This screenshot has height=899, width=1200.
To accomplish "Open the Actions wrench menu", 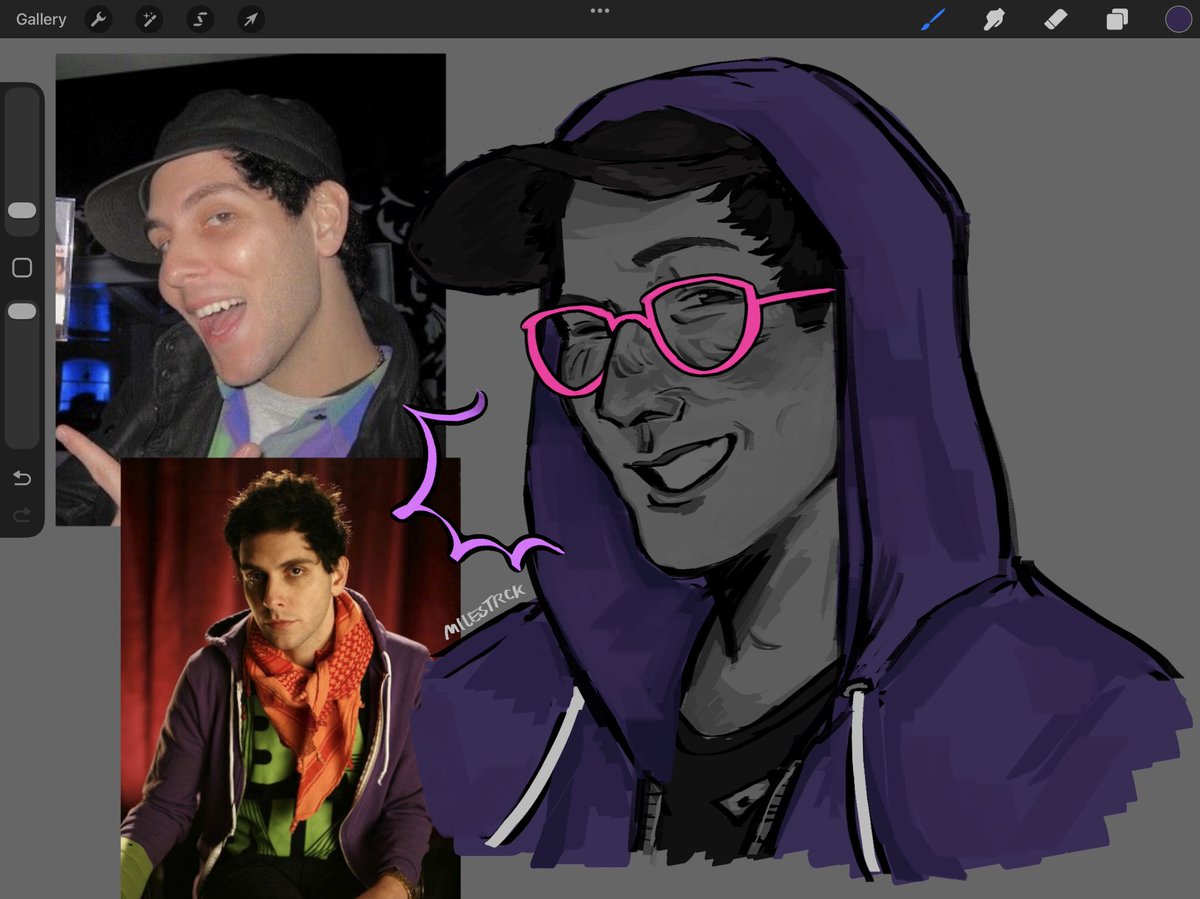I will tap(98, 19).
